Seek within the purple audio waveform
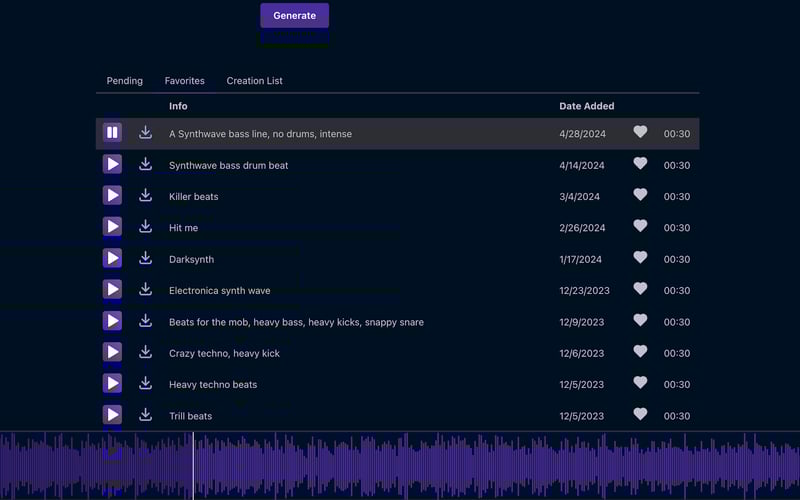The image size is (800, 500). pos(400,466)
